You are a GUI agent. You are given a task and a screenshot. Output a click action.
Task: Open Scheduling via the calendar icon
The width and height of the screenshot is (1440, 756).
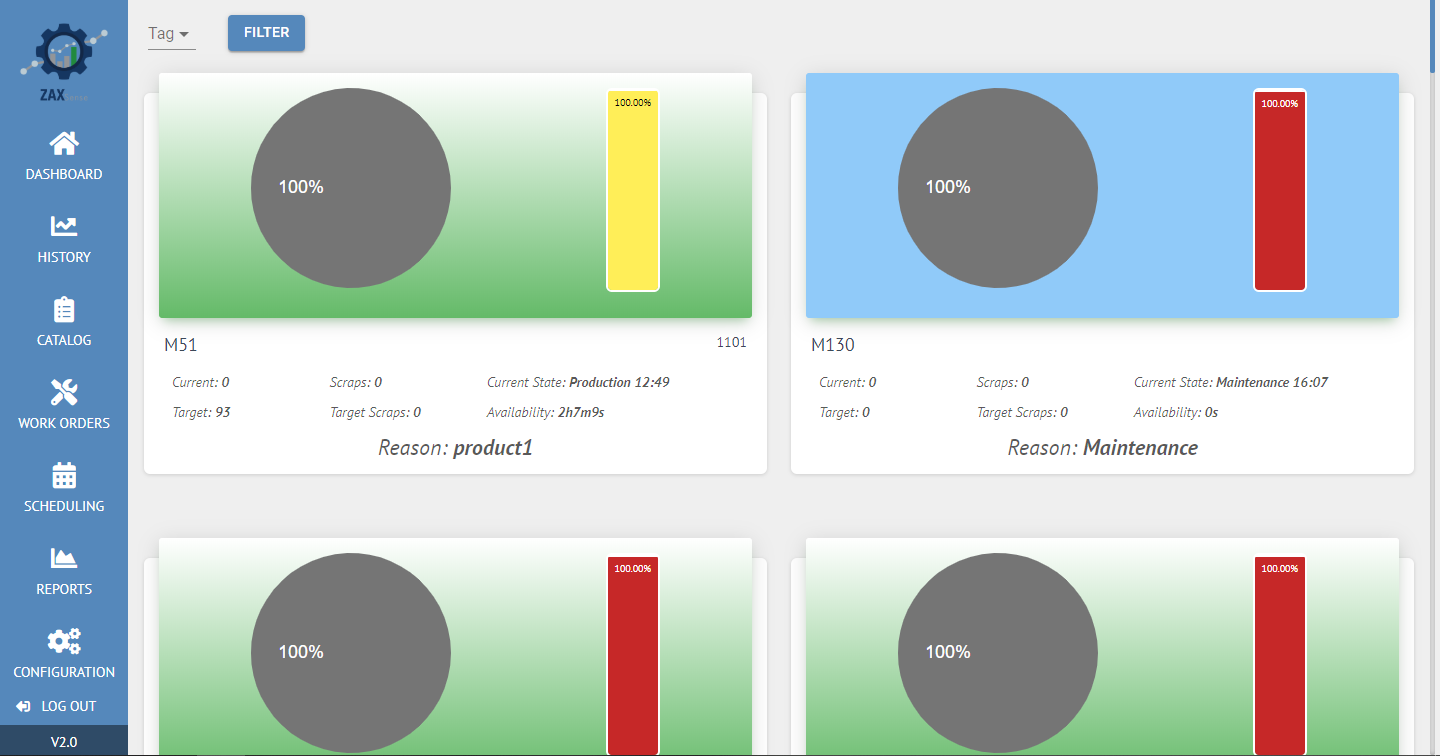pyautogui.click(x=64, y=476)
